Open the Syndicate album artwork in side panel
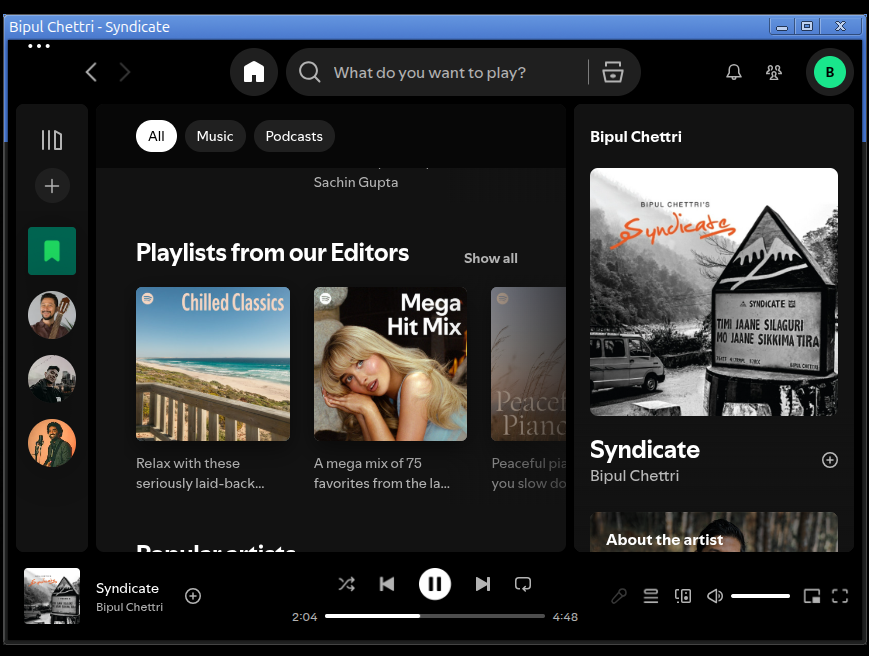 (x=714, y=292)
